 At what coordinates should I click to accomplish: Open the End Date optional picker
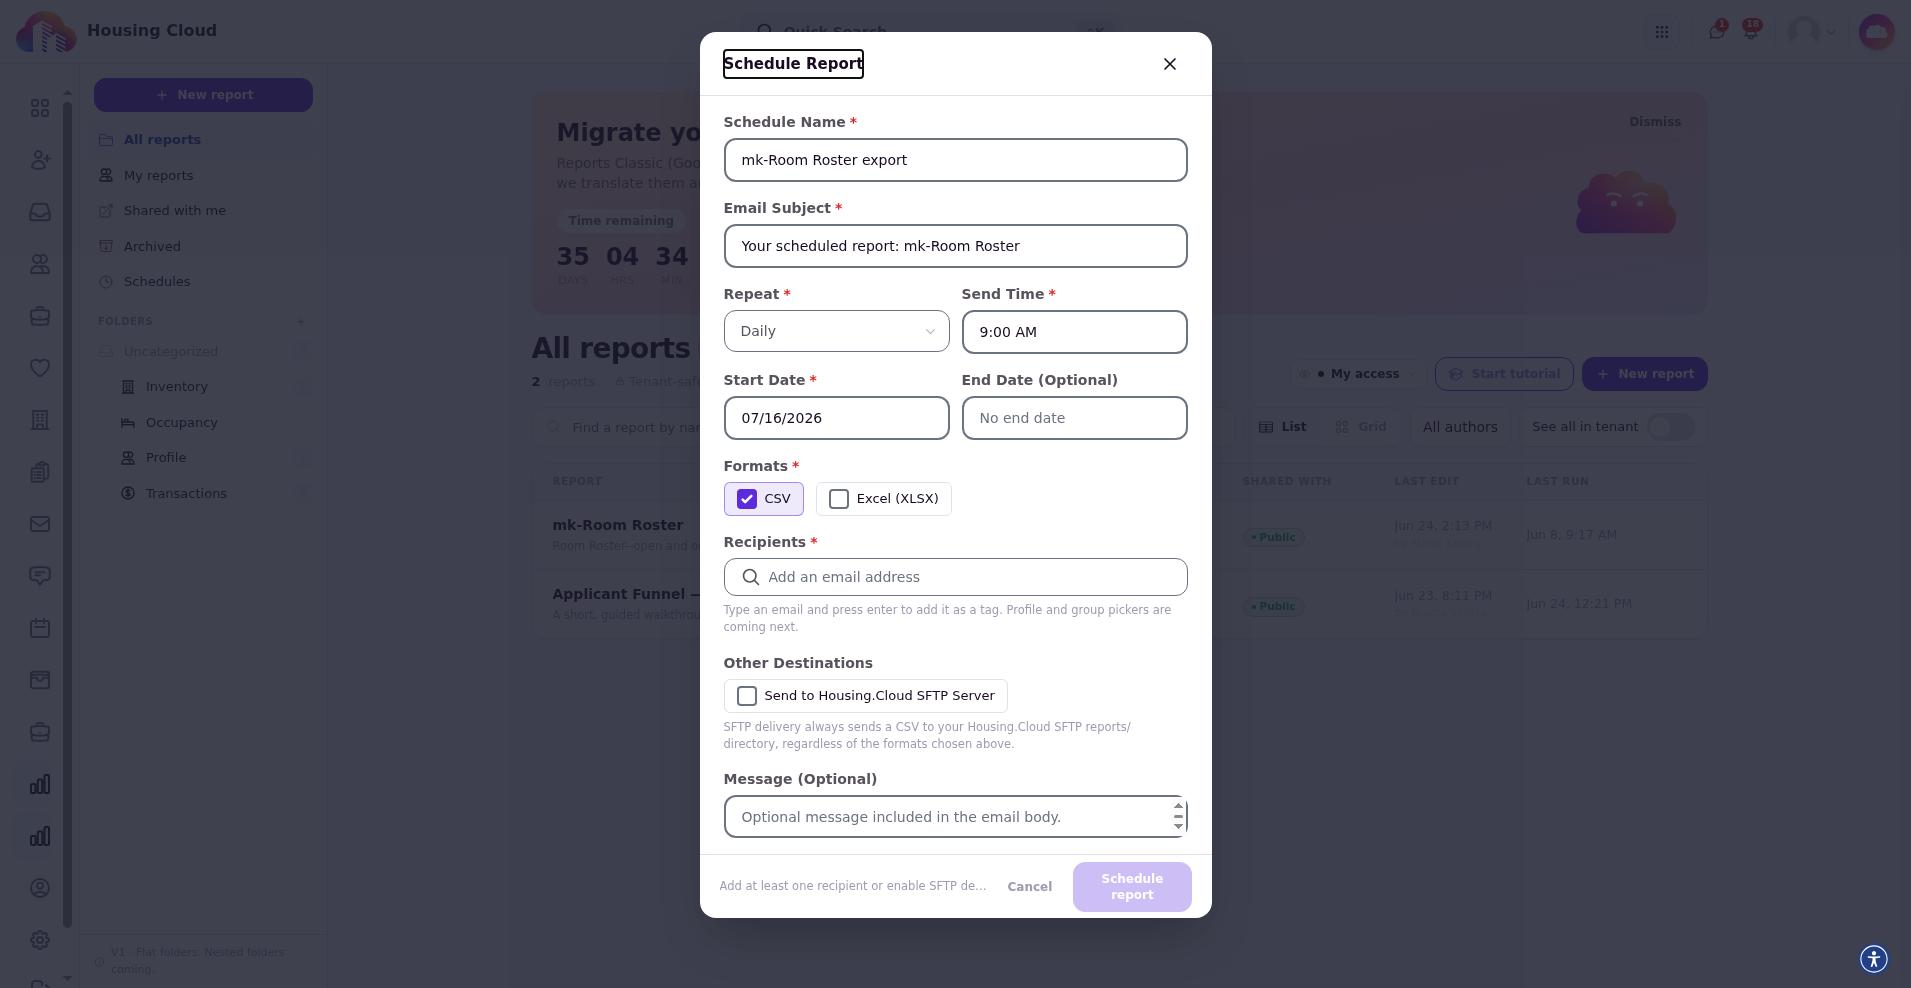[1074, 418]
